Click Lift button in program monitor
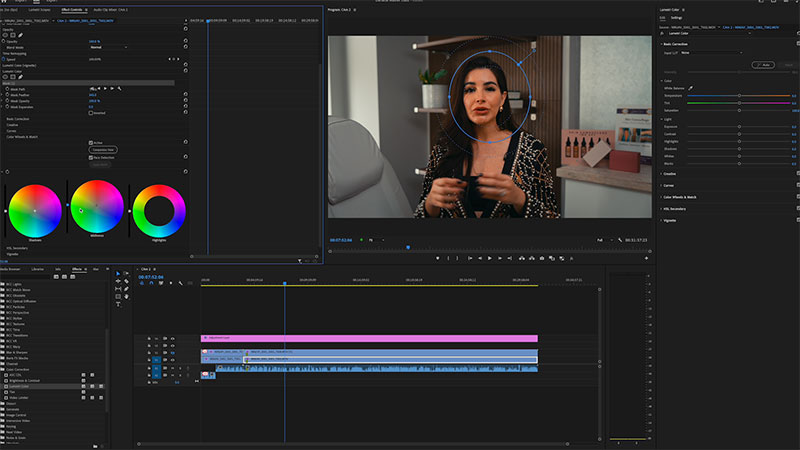 tap(521, 258)
